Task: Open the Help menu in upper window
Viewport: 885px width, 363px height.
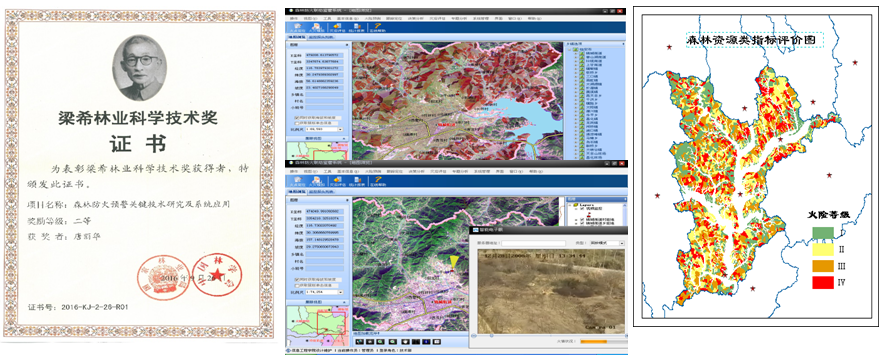Action: point(534,19)
